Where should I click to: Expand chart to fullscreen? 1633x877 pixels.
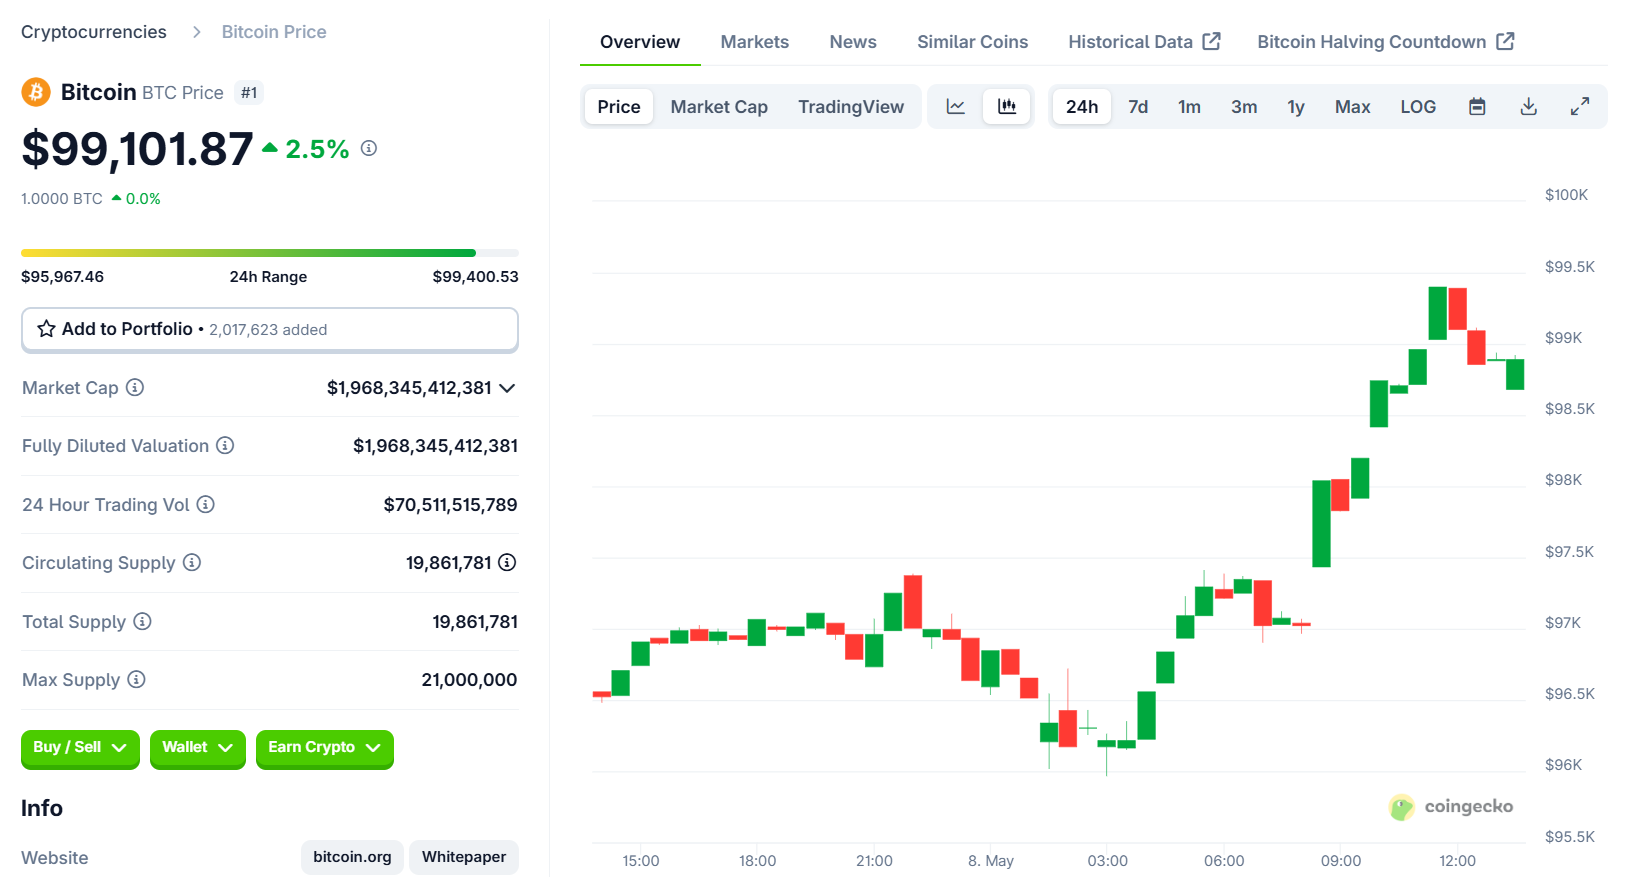pyautogui.click(x=1580, y=106)
